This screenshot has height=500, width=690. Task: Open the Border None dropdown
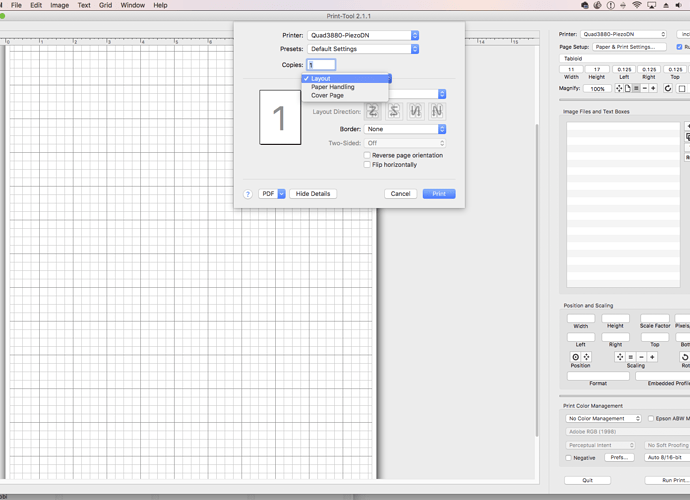[405, 129]
